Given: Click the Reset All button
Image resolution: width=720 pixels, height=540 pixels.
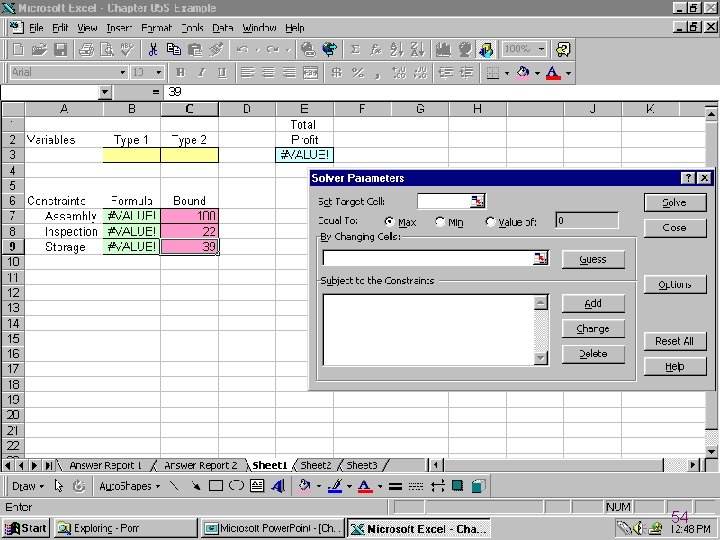Looking at the screenshot, I should (x=675, y=341).
